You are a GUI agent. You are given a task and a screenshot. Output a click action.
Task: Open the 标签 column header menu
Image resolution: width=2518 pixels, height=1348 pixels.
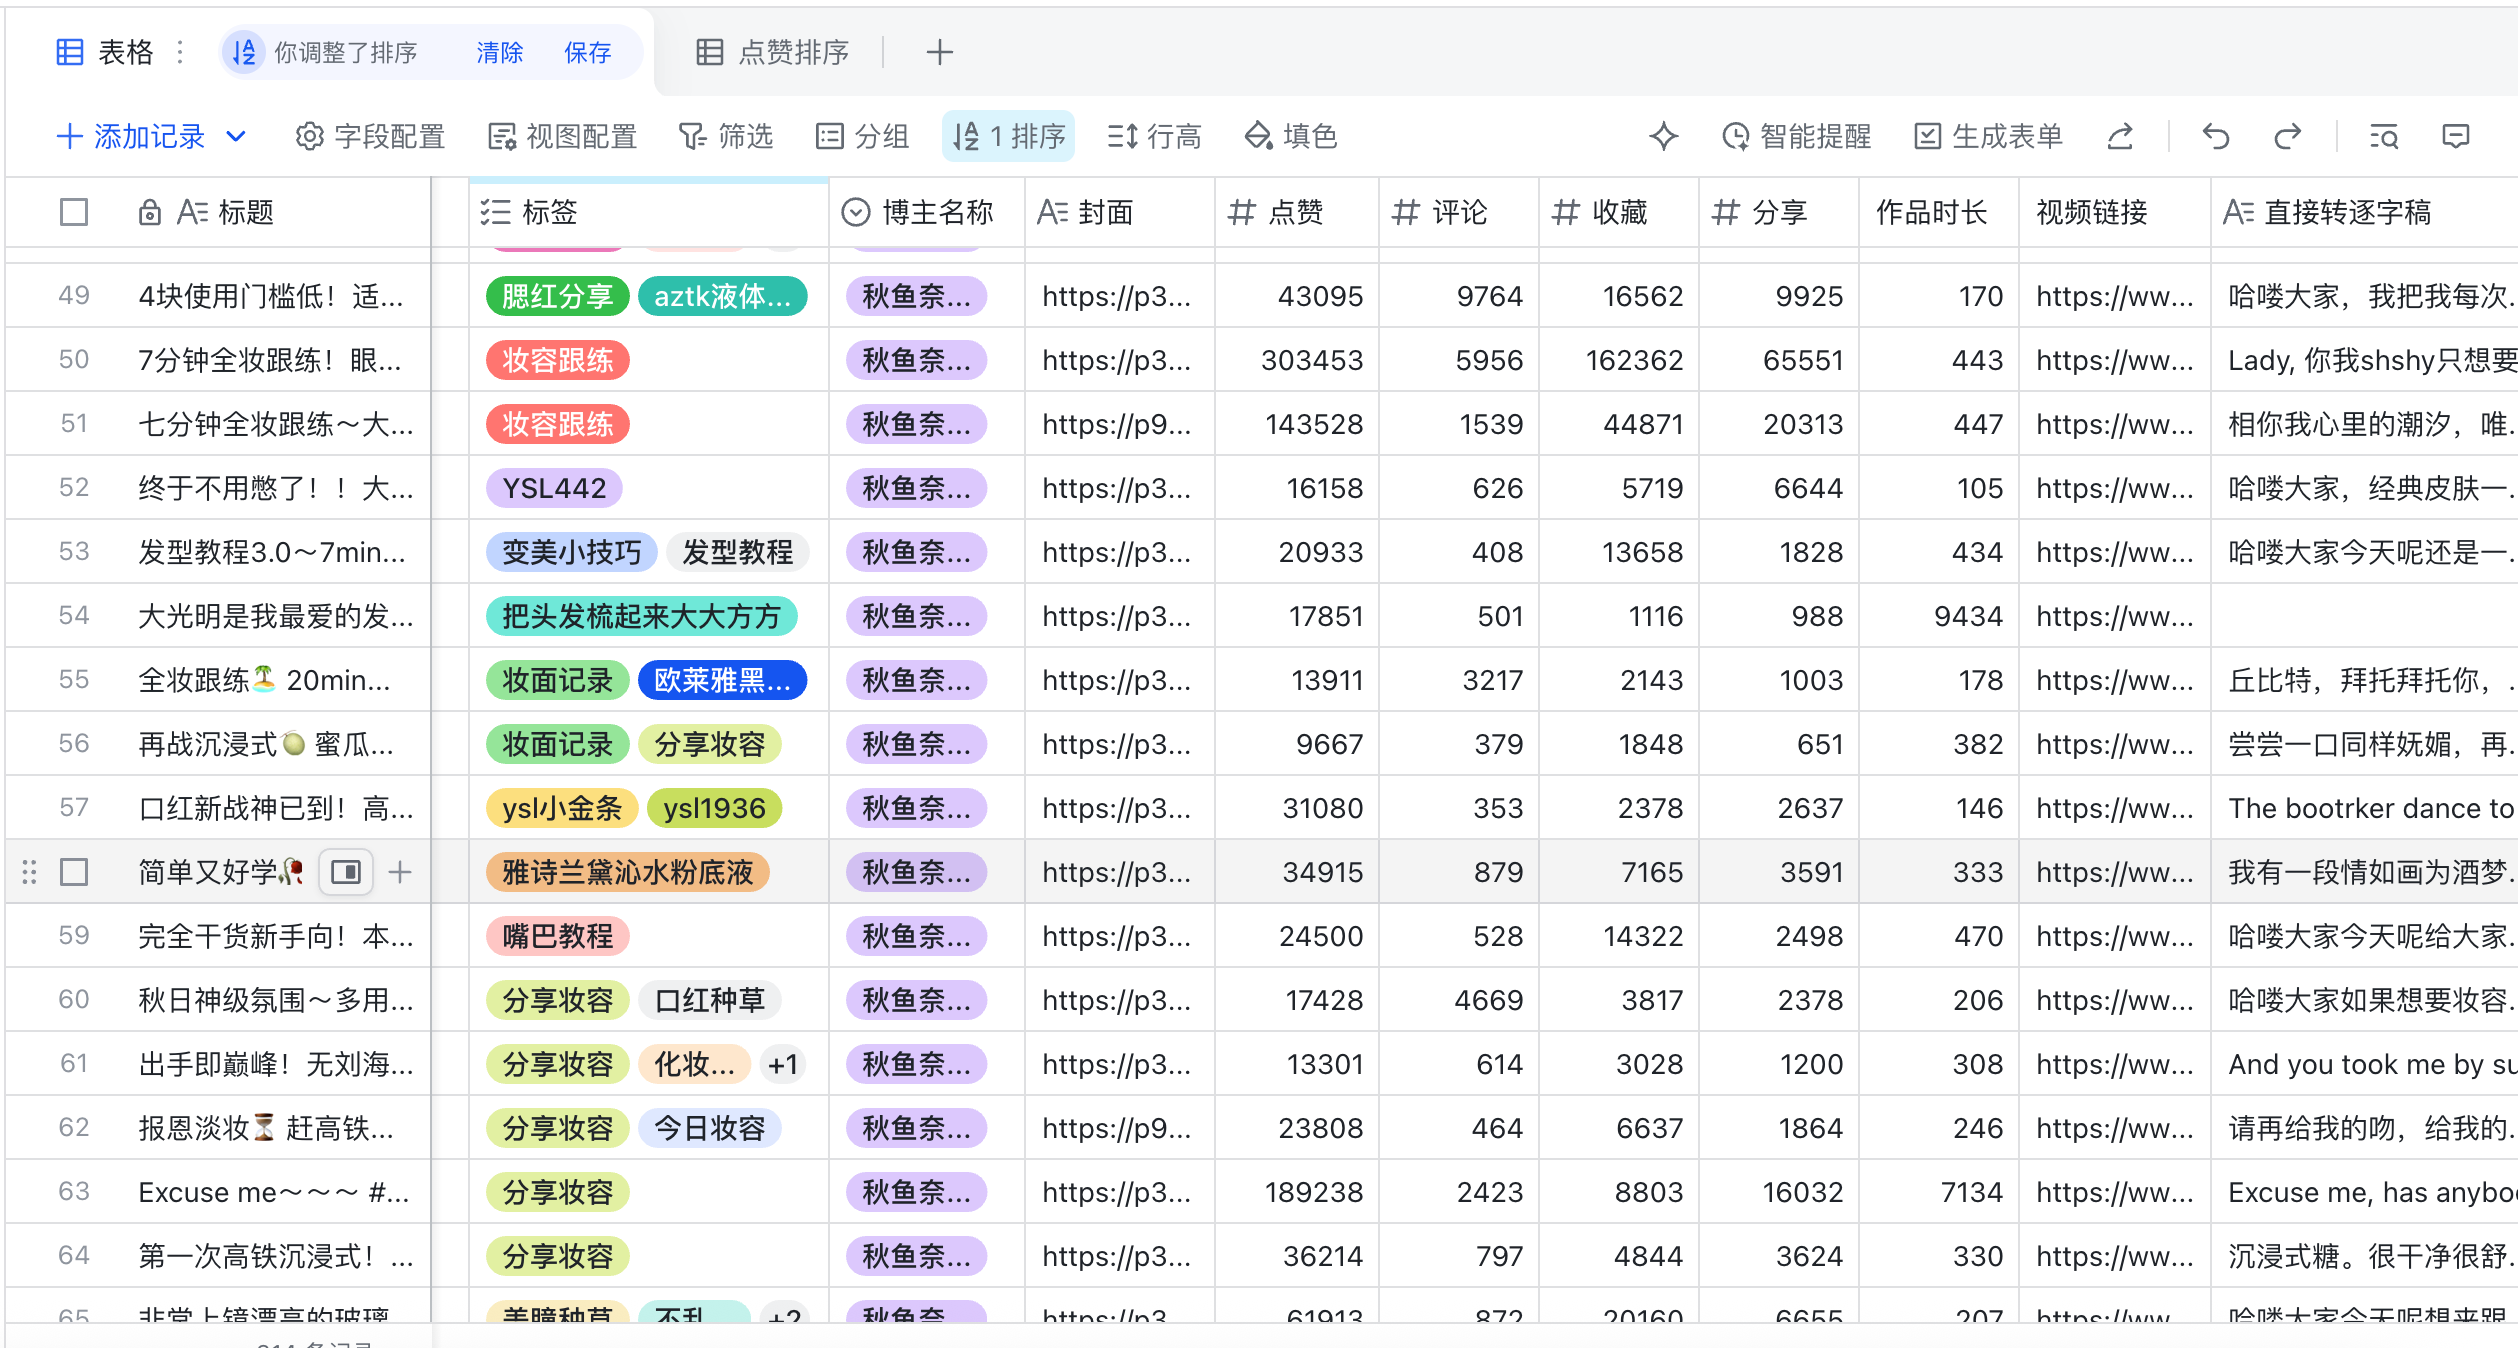click(649, 212)
